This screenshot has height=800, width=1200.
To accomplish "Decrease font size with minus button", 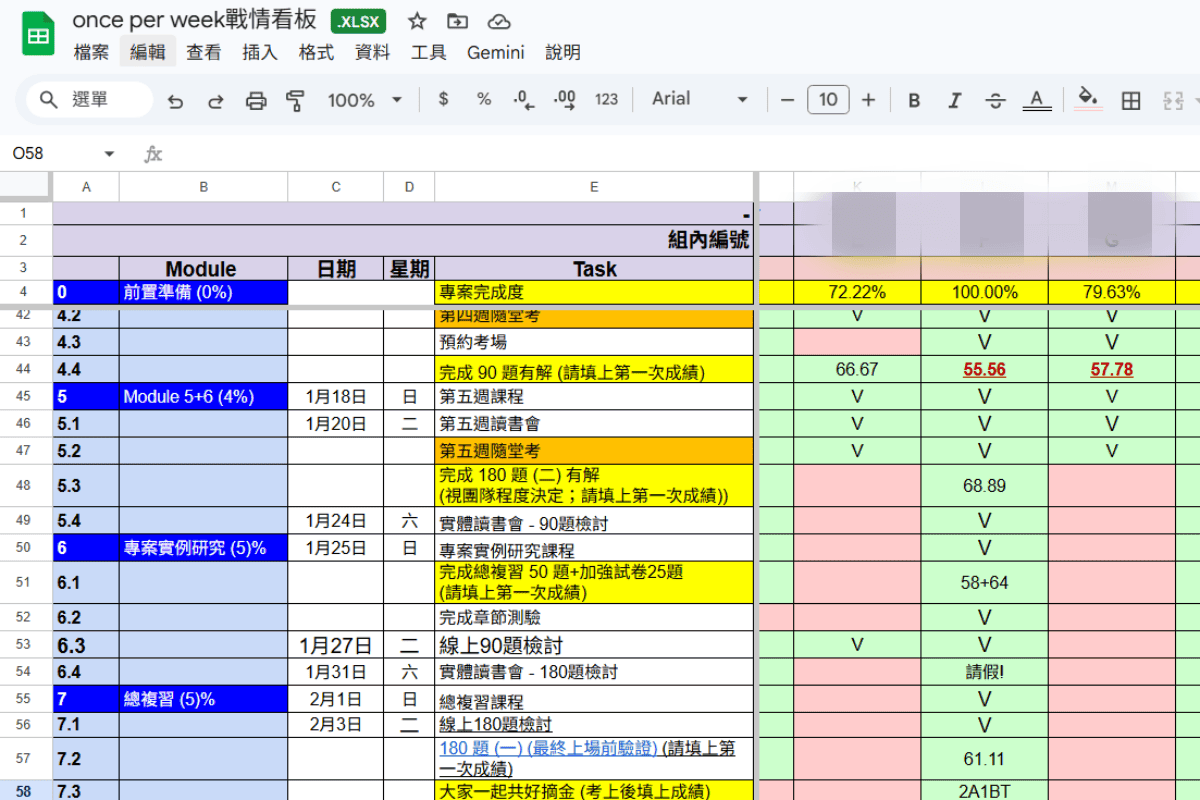I will 787,100.
